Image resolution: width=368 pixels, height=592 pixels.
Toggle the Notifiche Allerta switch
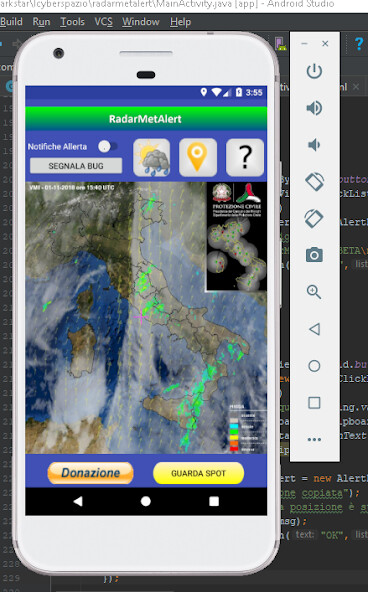click(108, 146)
